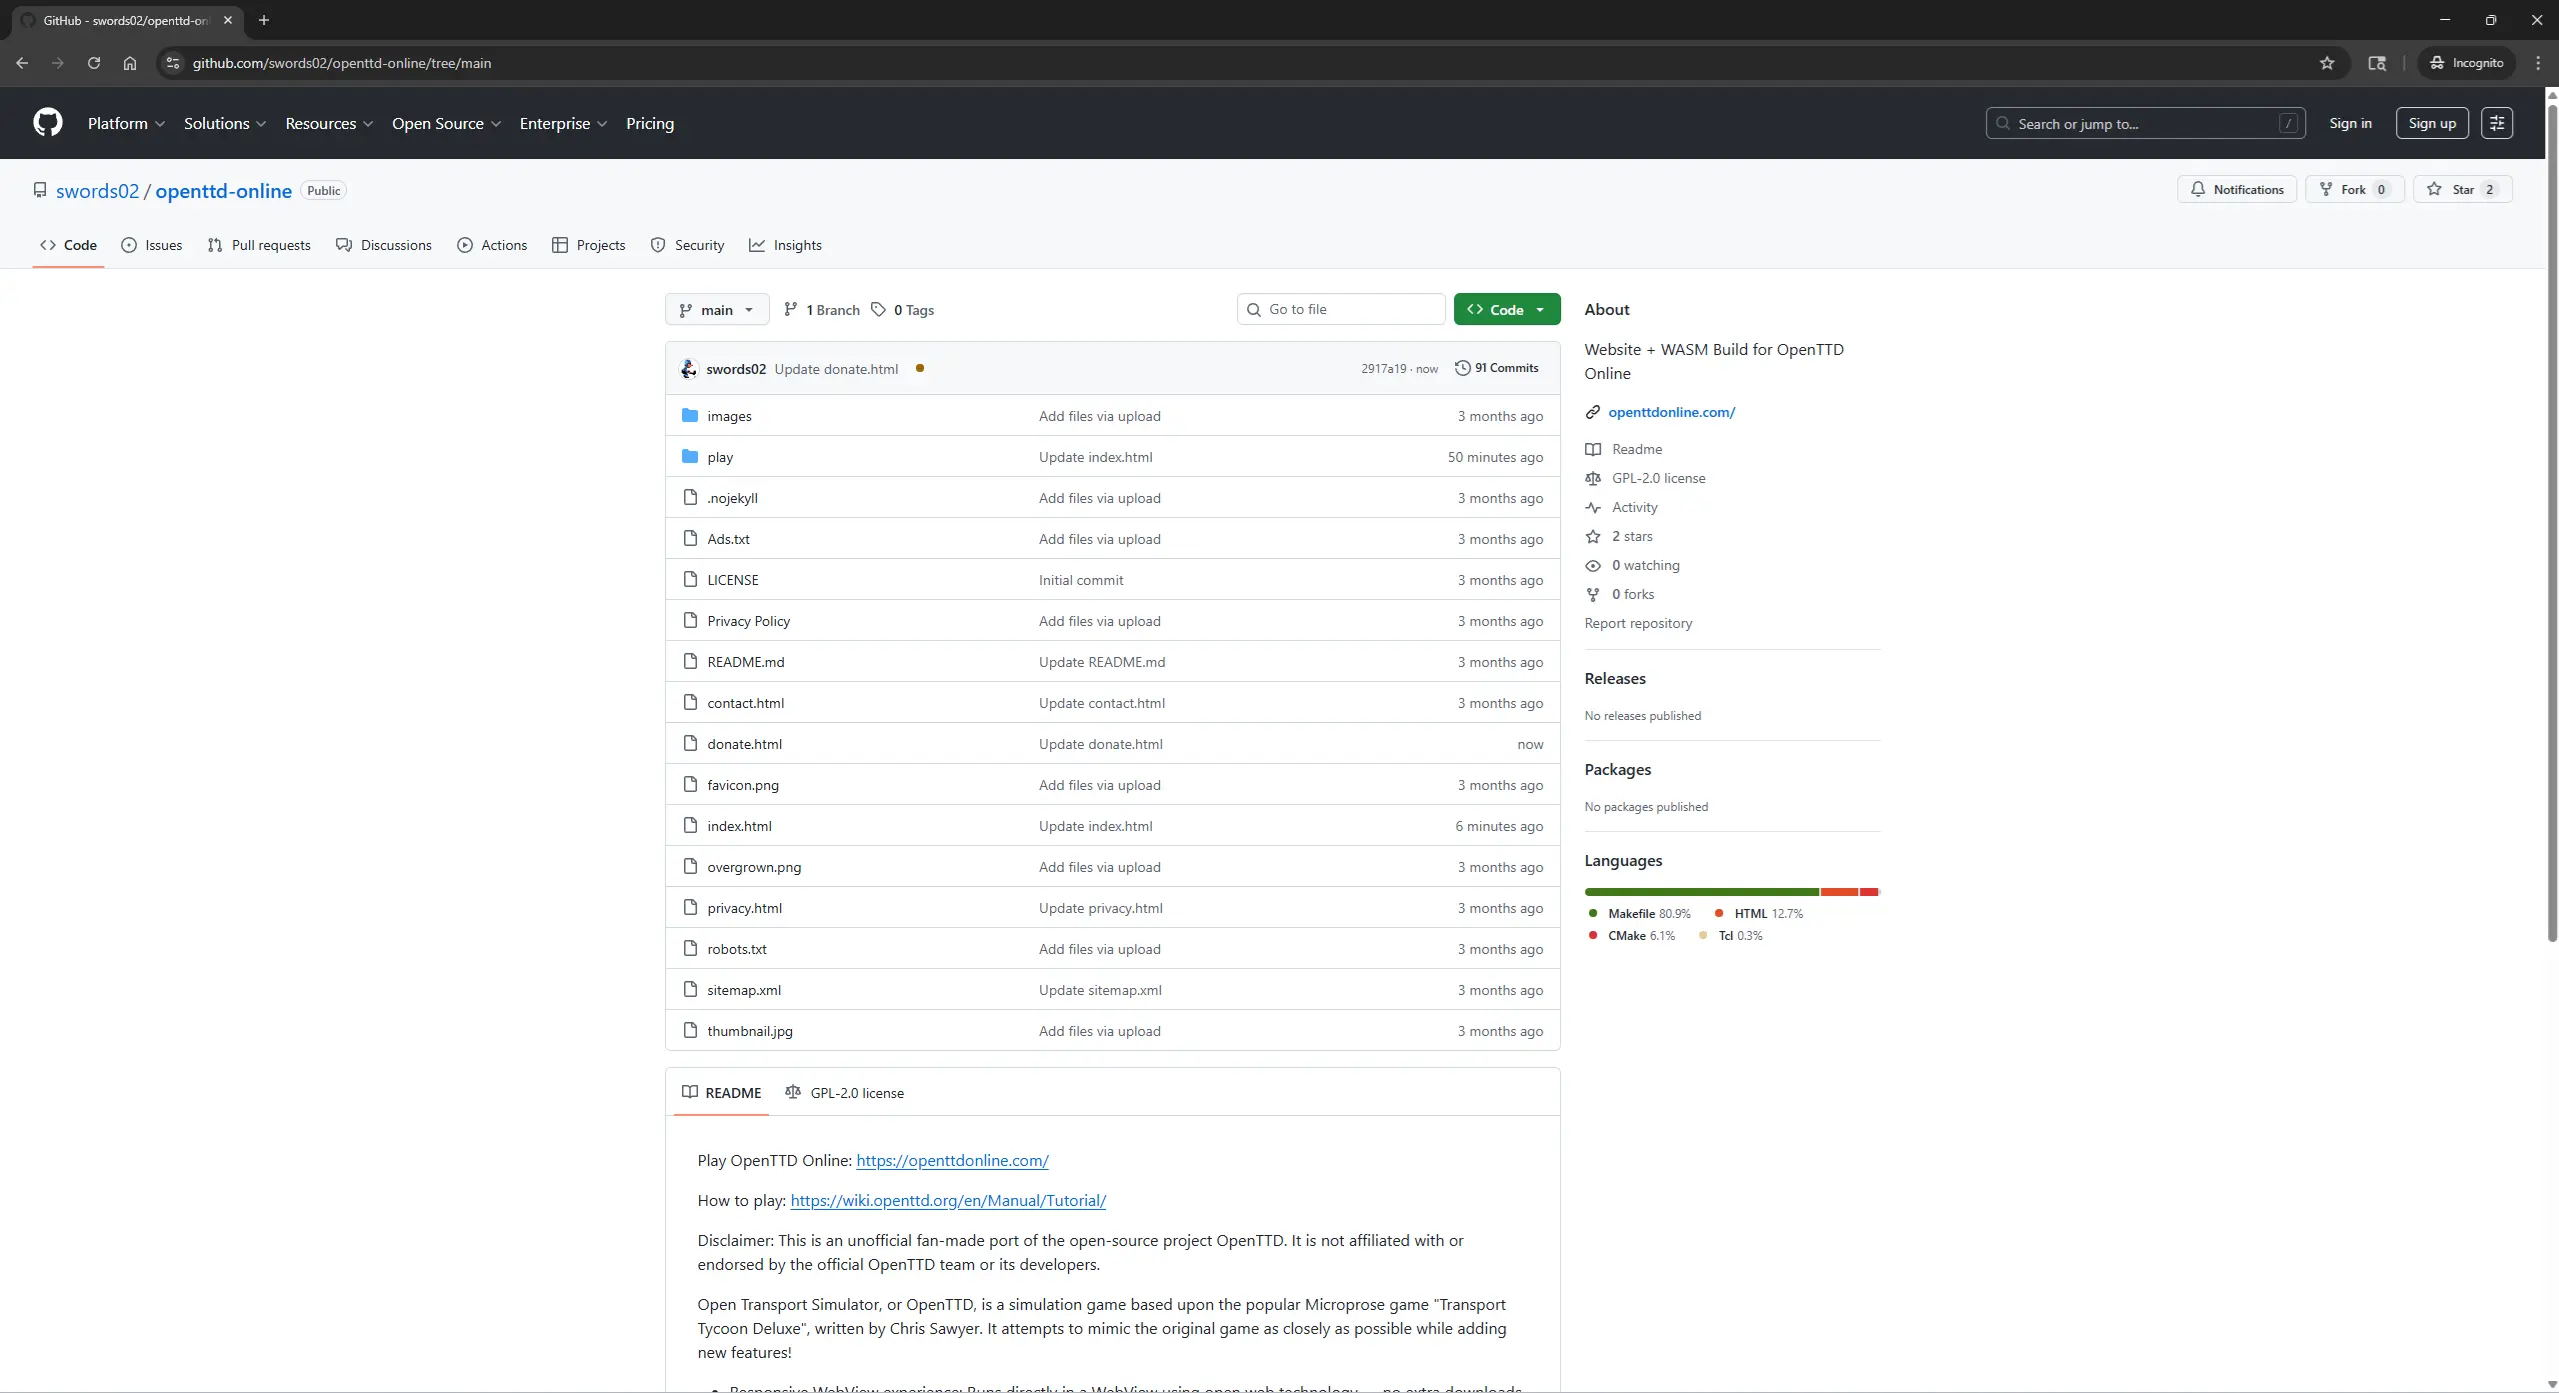
Task: Open the openttdonline.com website link
Action: 1671,412
